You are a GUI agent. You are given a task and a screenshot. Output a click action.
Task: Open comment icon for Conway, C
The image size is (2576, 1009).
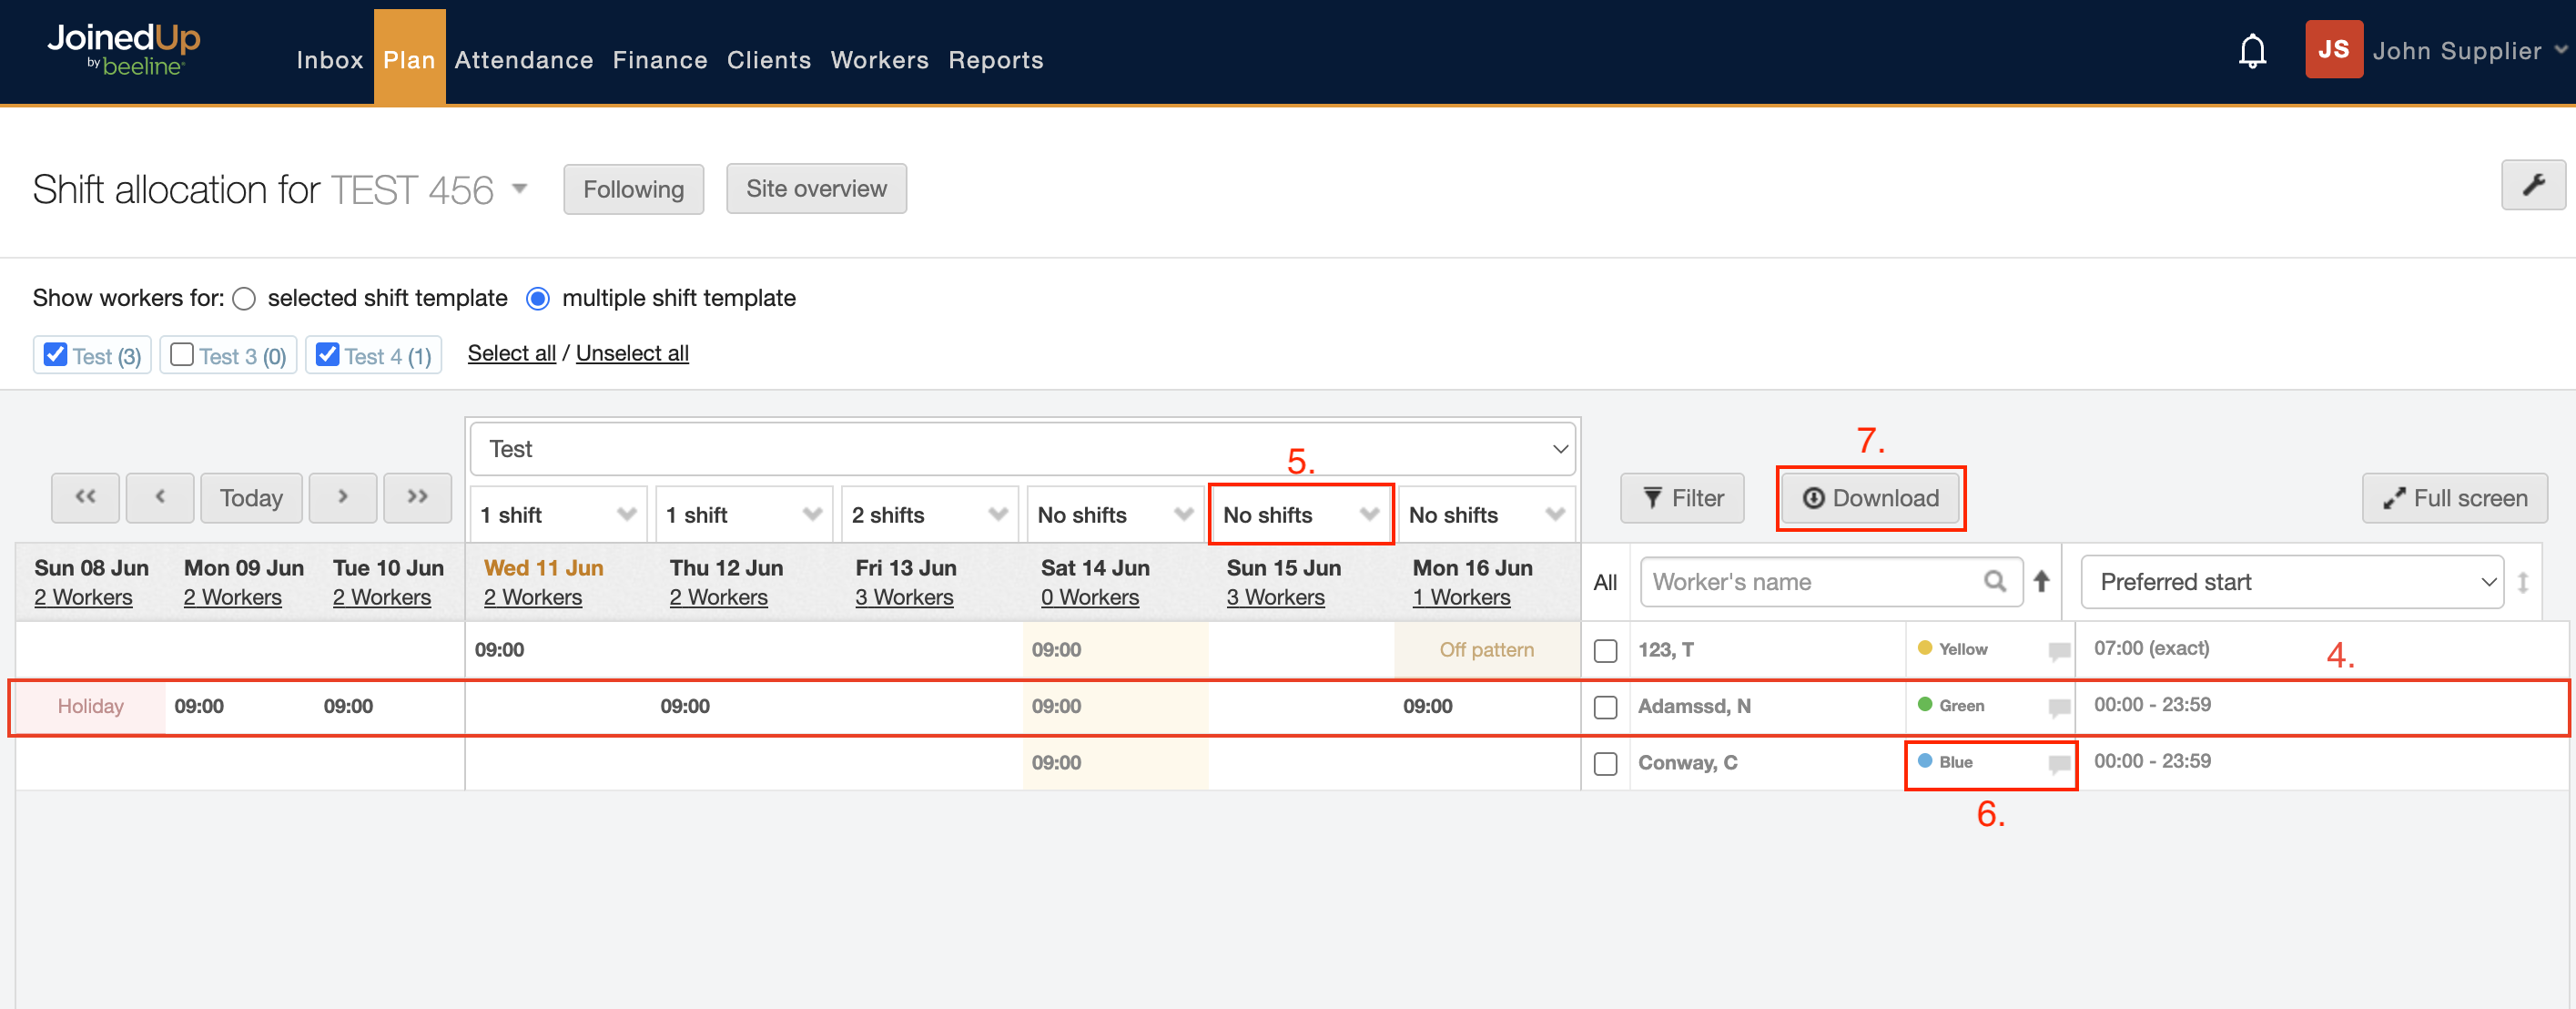point(2058,764)
